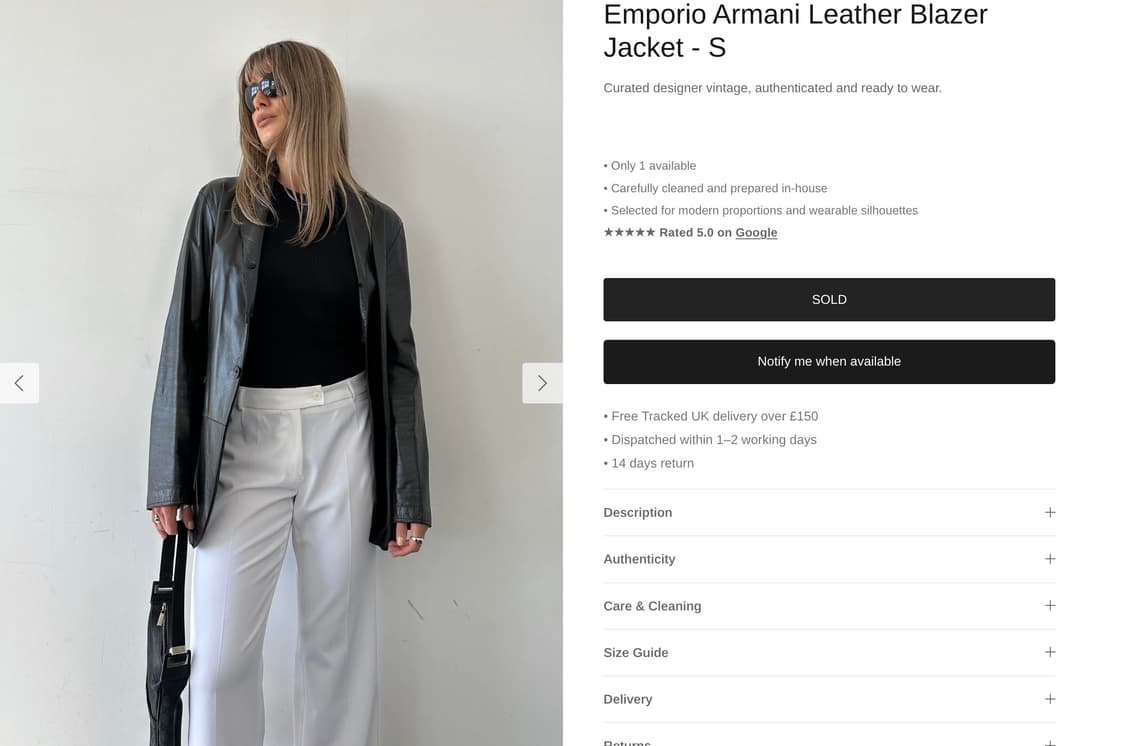Open the Google reviews link
This screenshot has width=1125, height=746.
click(756, 232)
